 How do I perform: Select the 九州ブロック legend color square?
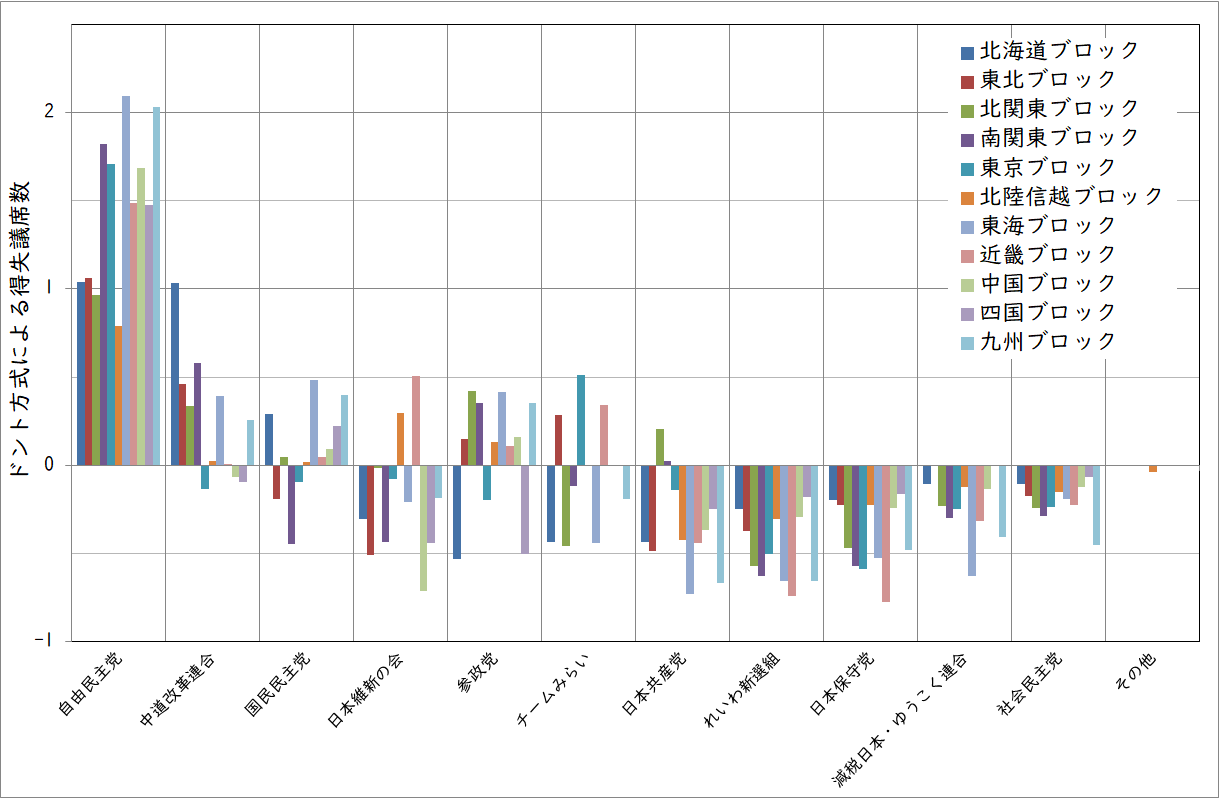click(967, 342)
